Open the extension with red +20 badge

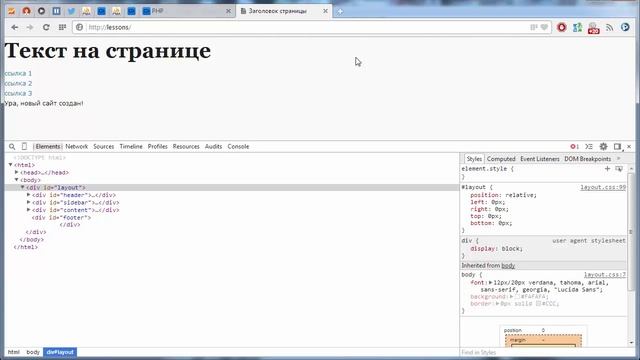(x=593, y=28)
